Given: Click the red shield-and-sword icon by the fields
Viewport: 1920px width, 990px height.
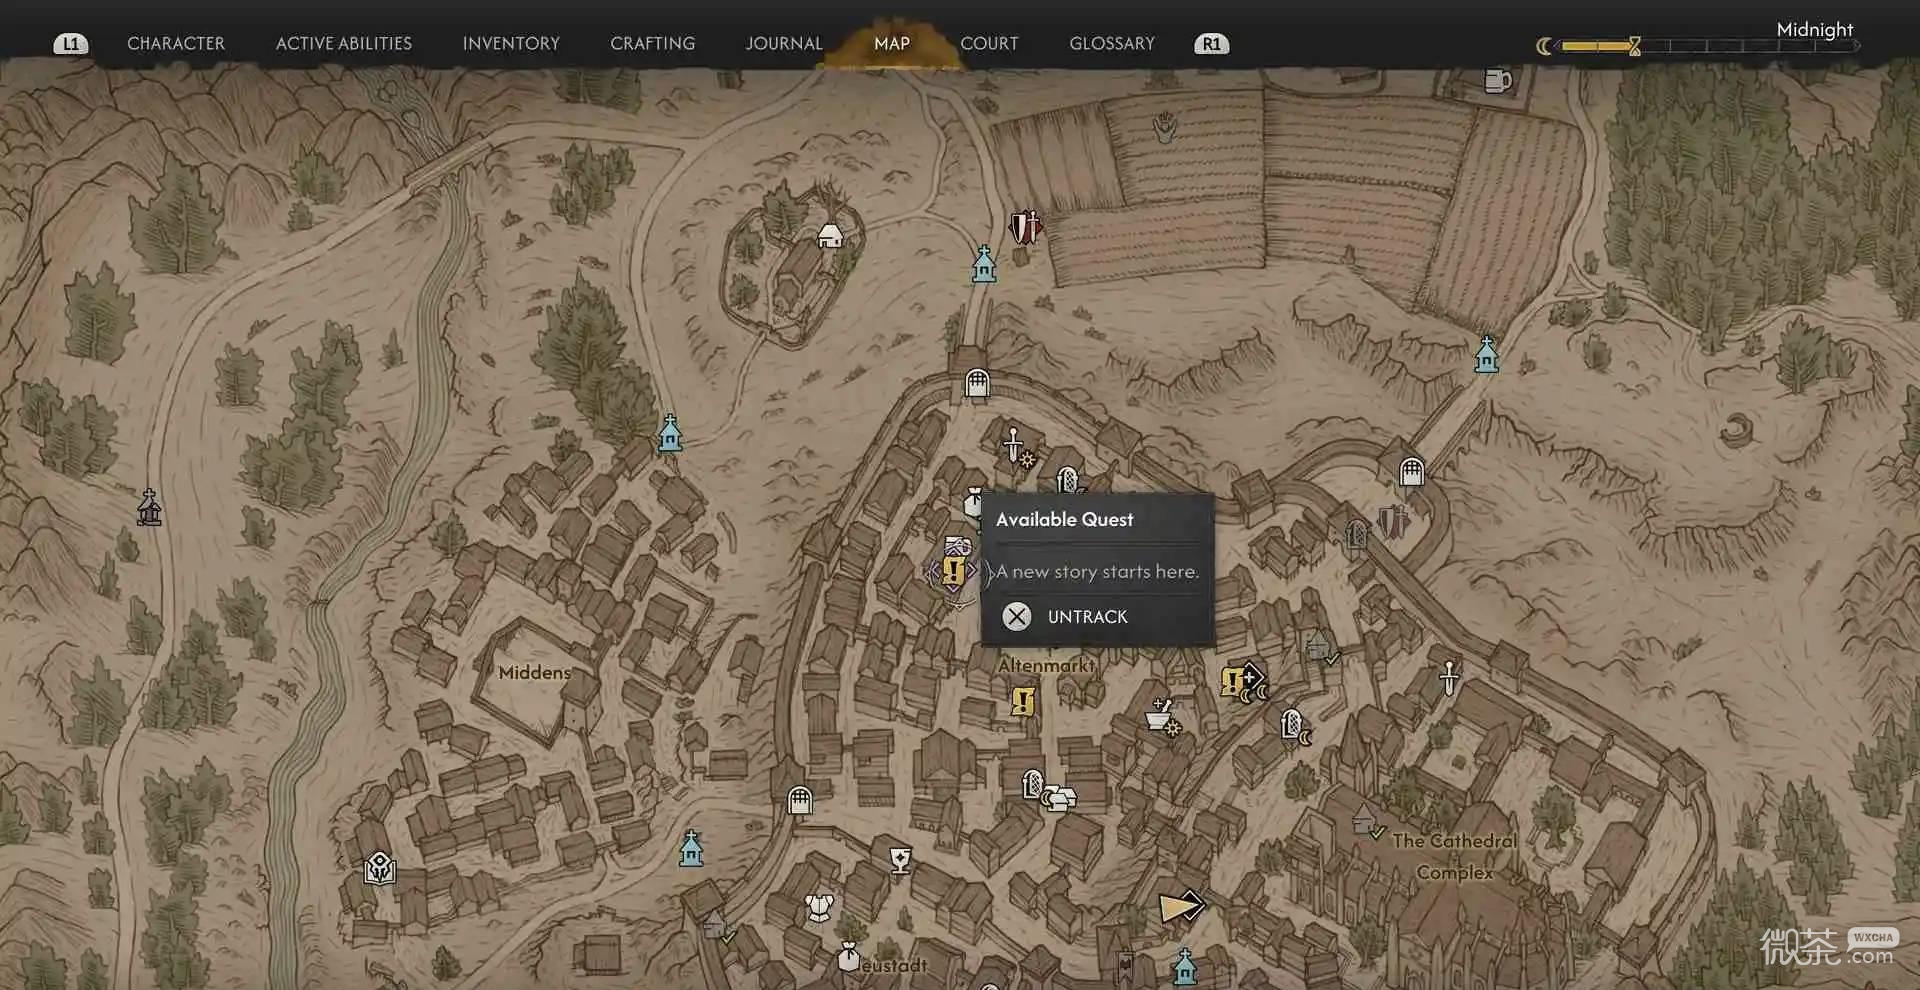Looking at the screenshot, I should pos(1025,227).
